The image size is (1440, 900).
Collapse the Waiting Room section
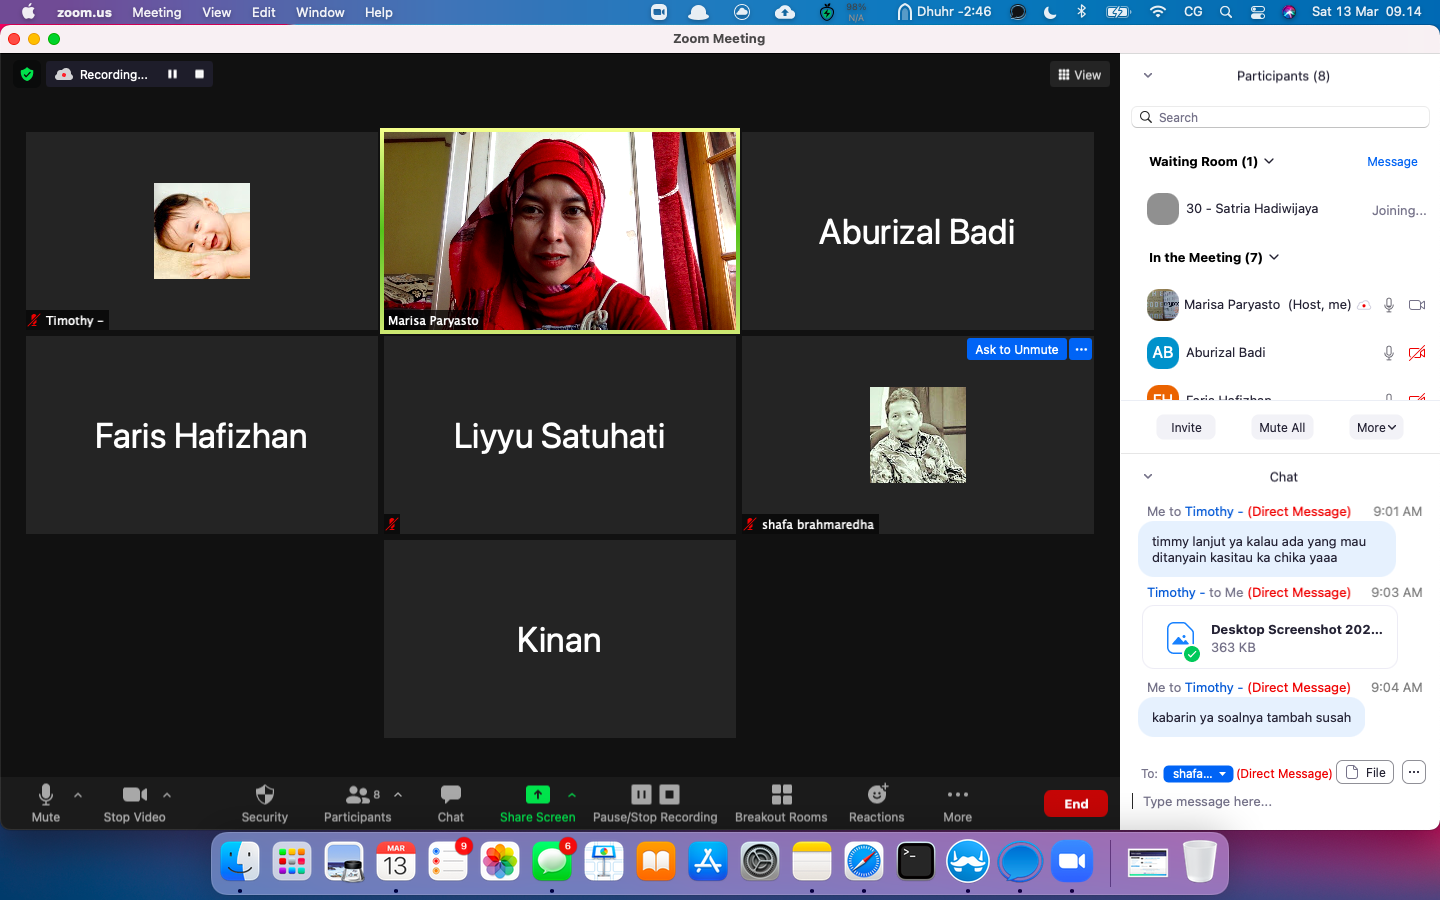[1269, 161]
